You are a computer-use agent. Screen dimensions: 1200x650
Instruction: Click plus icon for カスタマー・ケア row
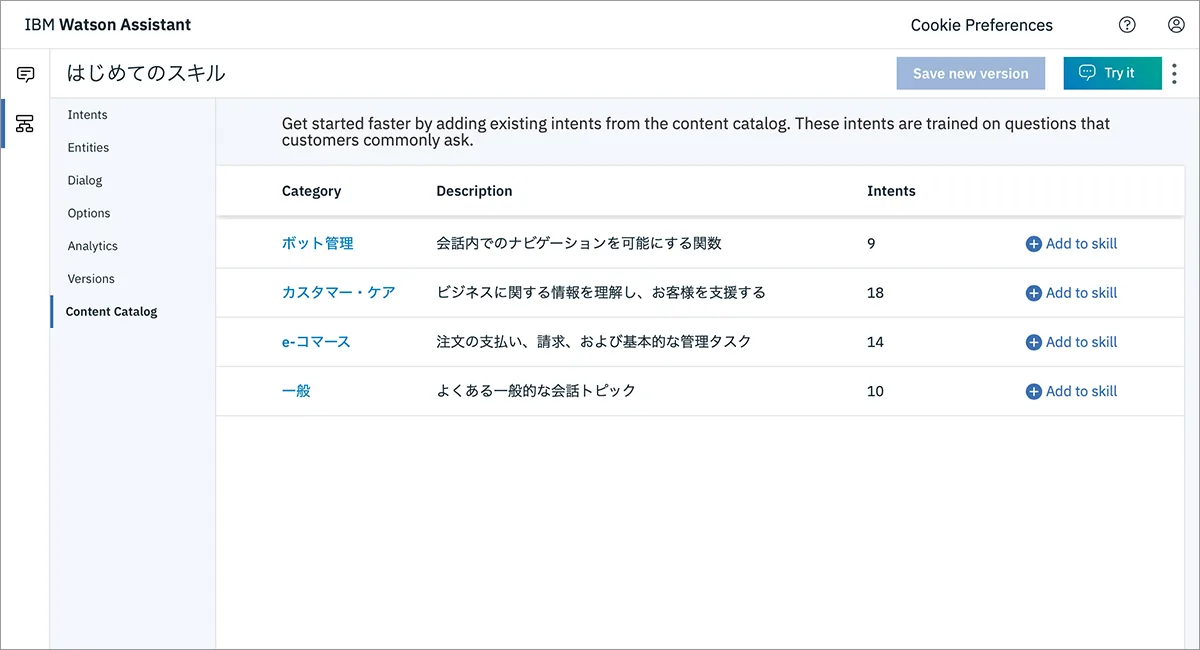coord(1033,293)
